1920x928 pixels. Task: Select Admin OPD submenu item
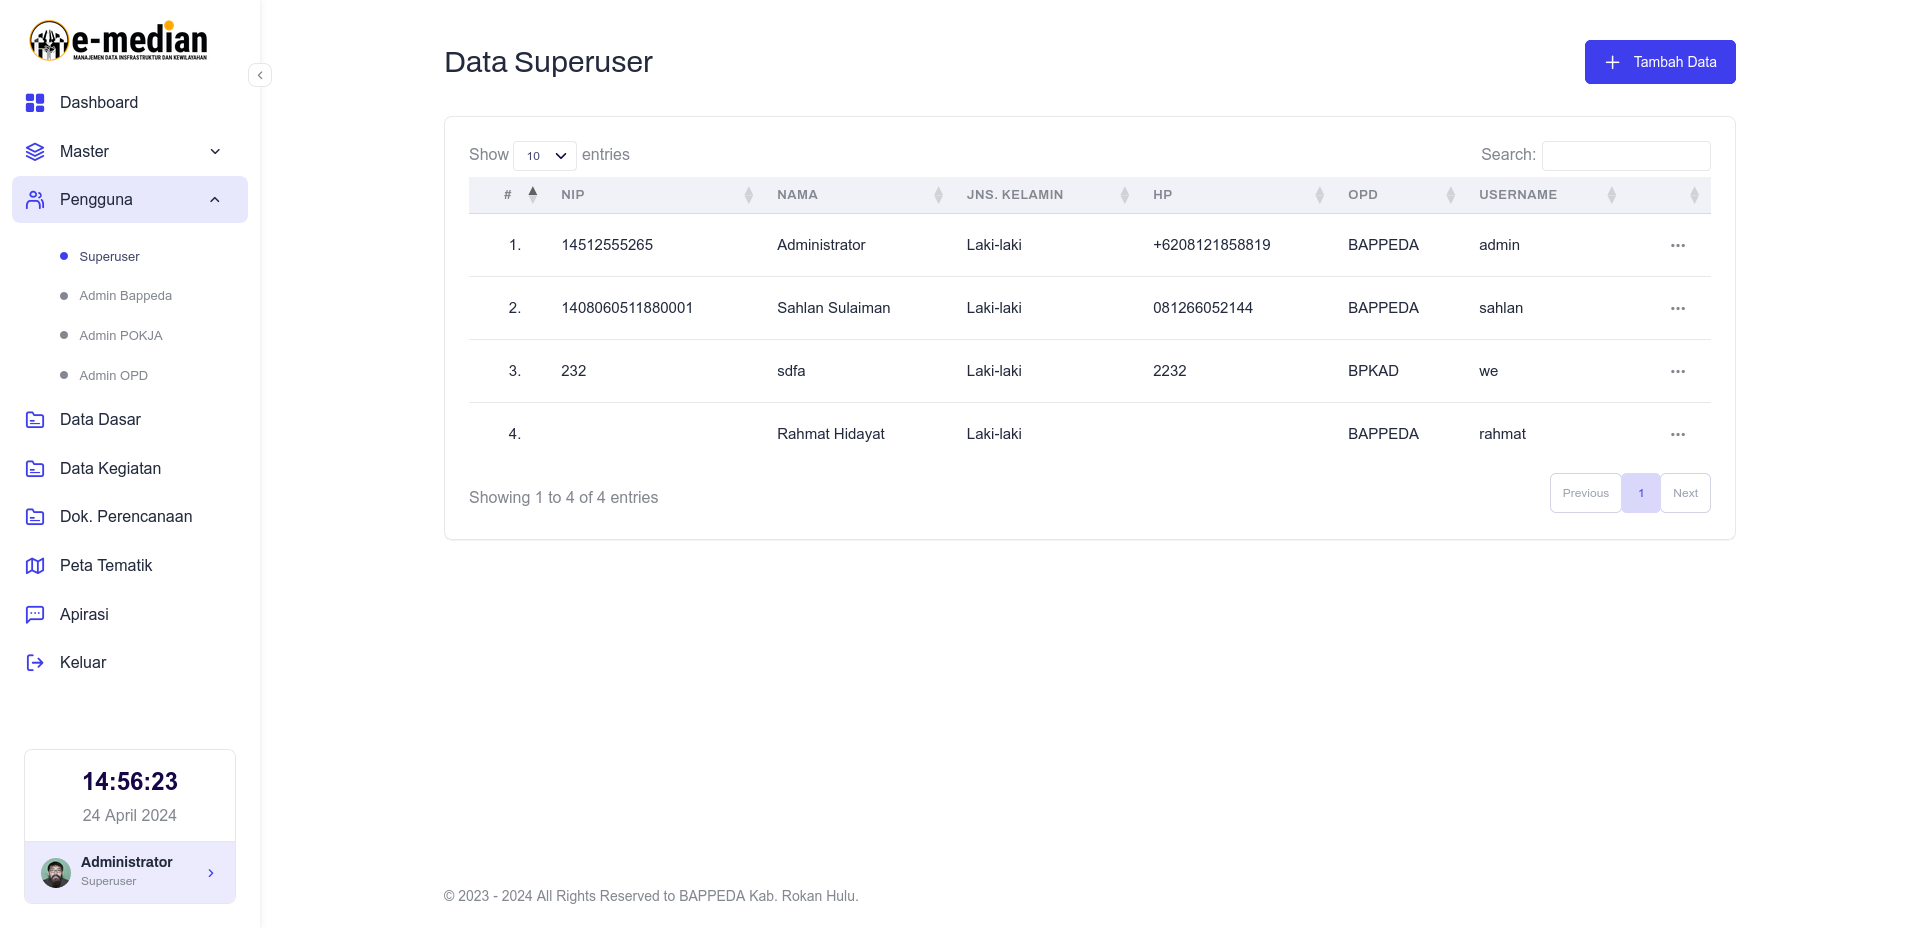click(113, 376)
